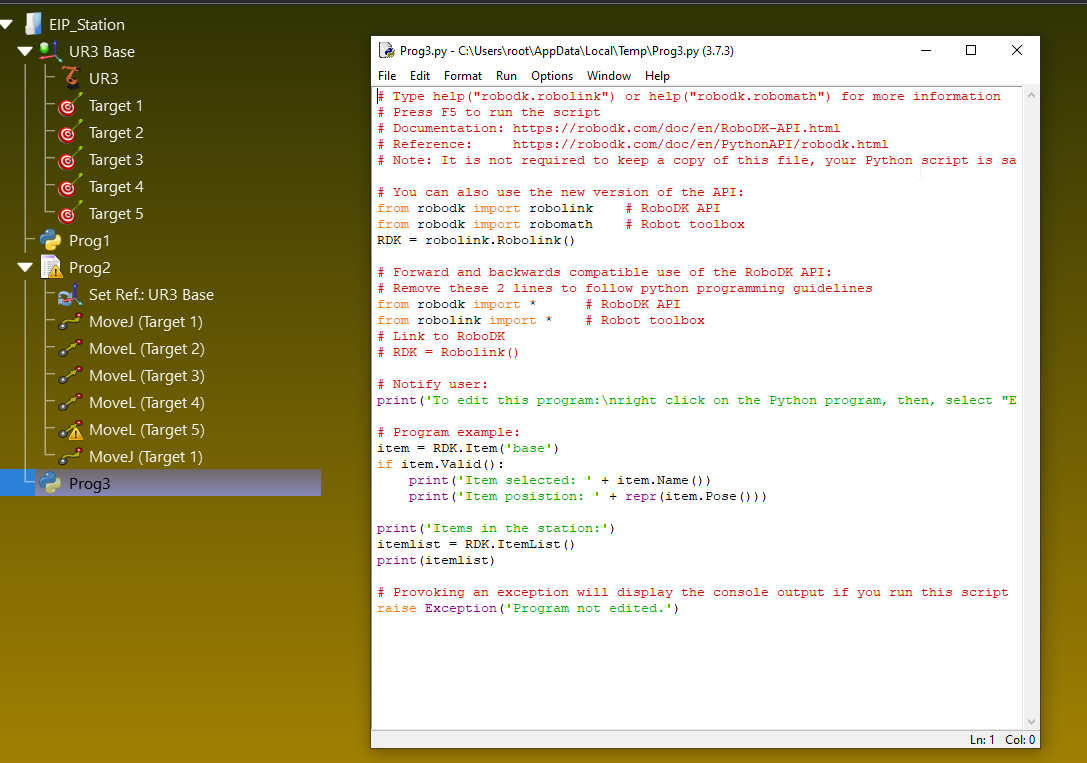Collapse the Prog2 tree node
Image resolution: width=1087 pixels, height=763 pixels.
[25, 268]
